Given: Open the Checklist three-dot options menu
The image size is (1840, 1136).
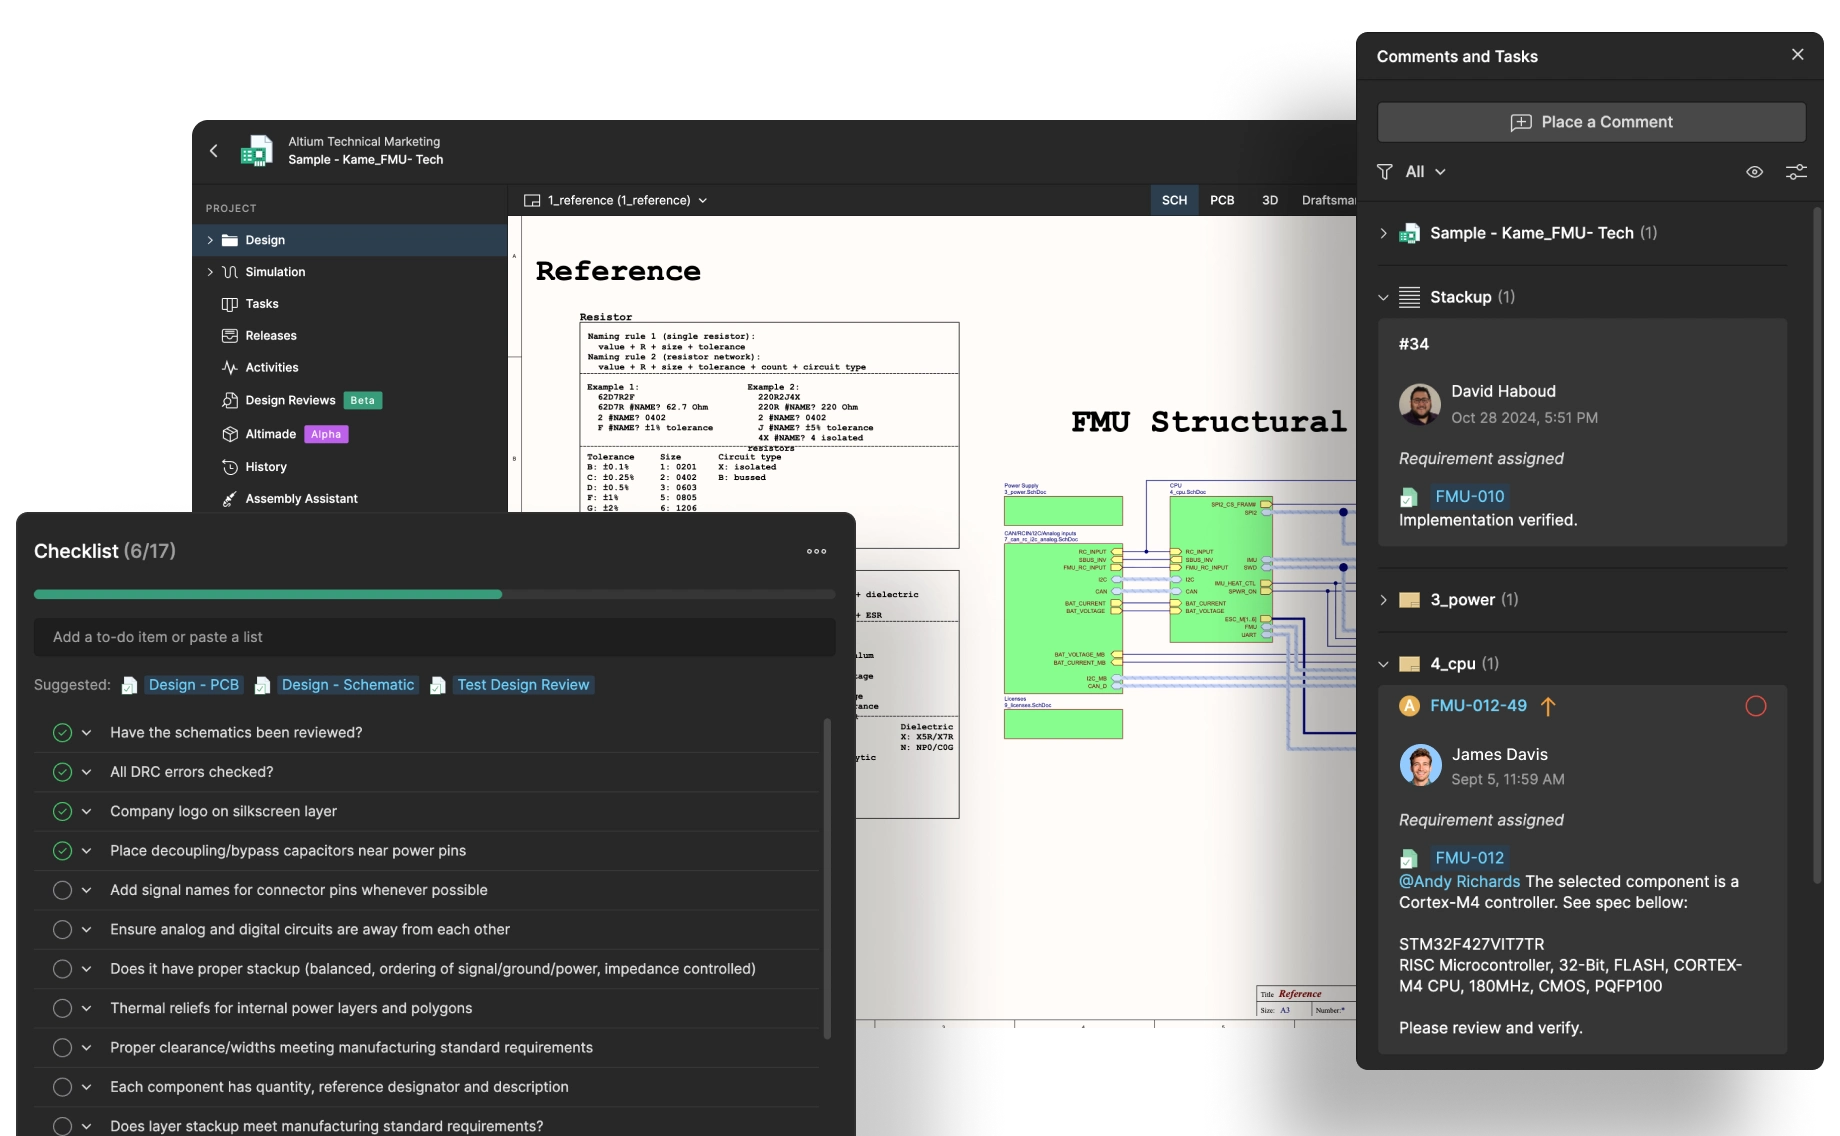Looking at the screenshot, I should 816,551.
